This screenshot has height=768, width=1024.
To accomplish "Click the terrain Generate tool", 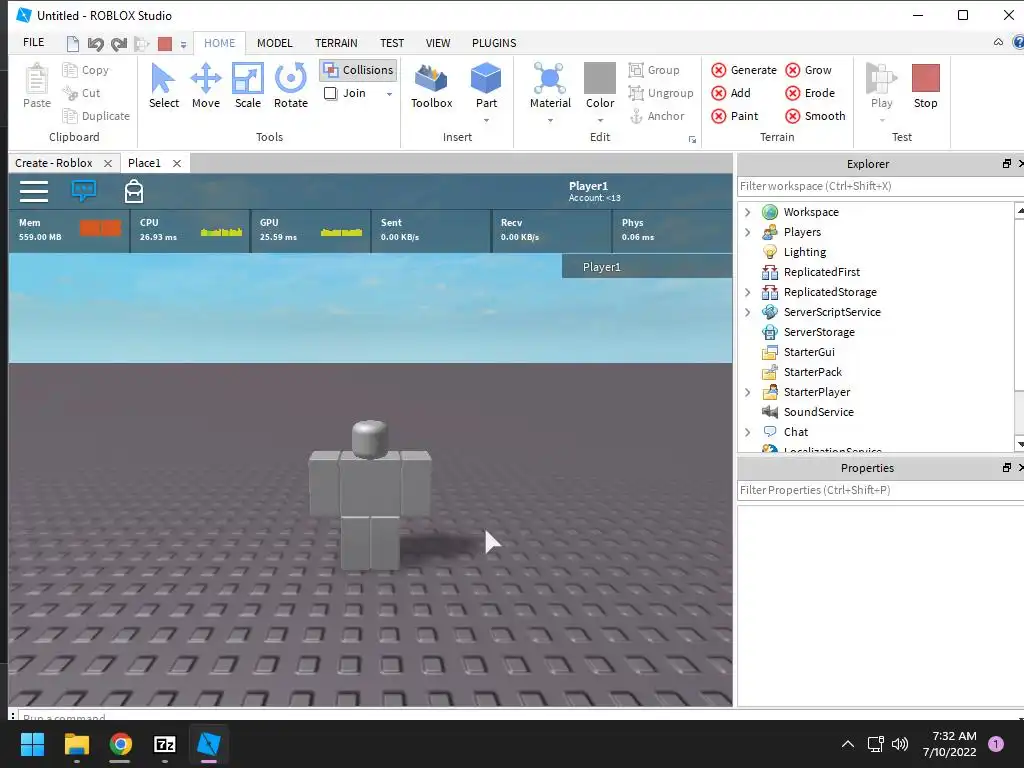I will click(744, 70).
